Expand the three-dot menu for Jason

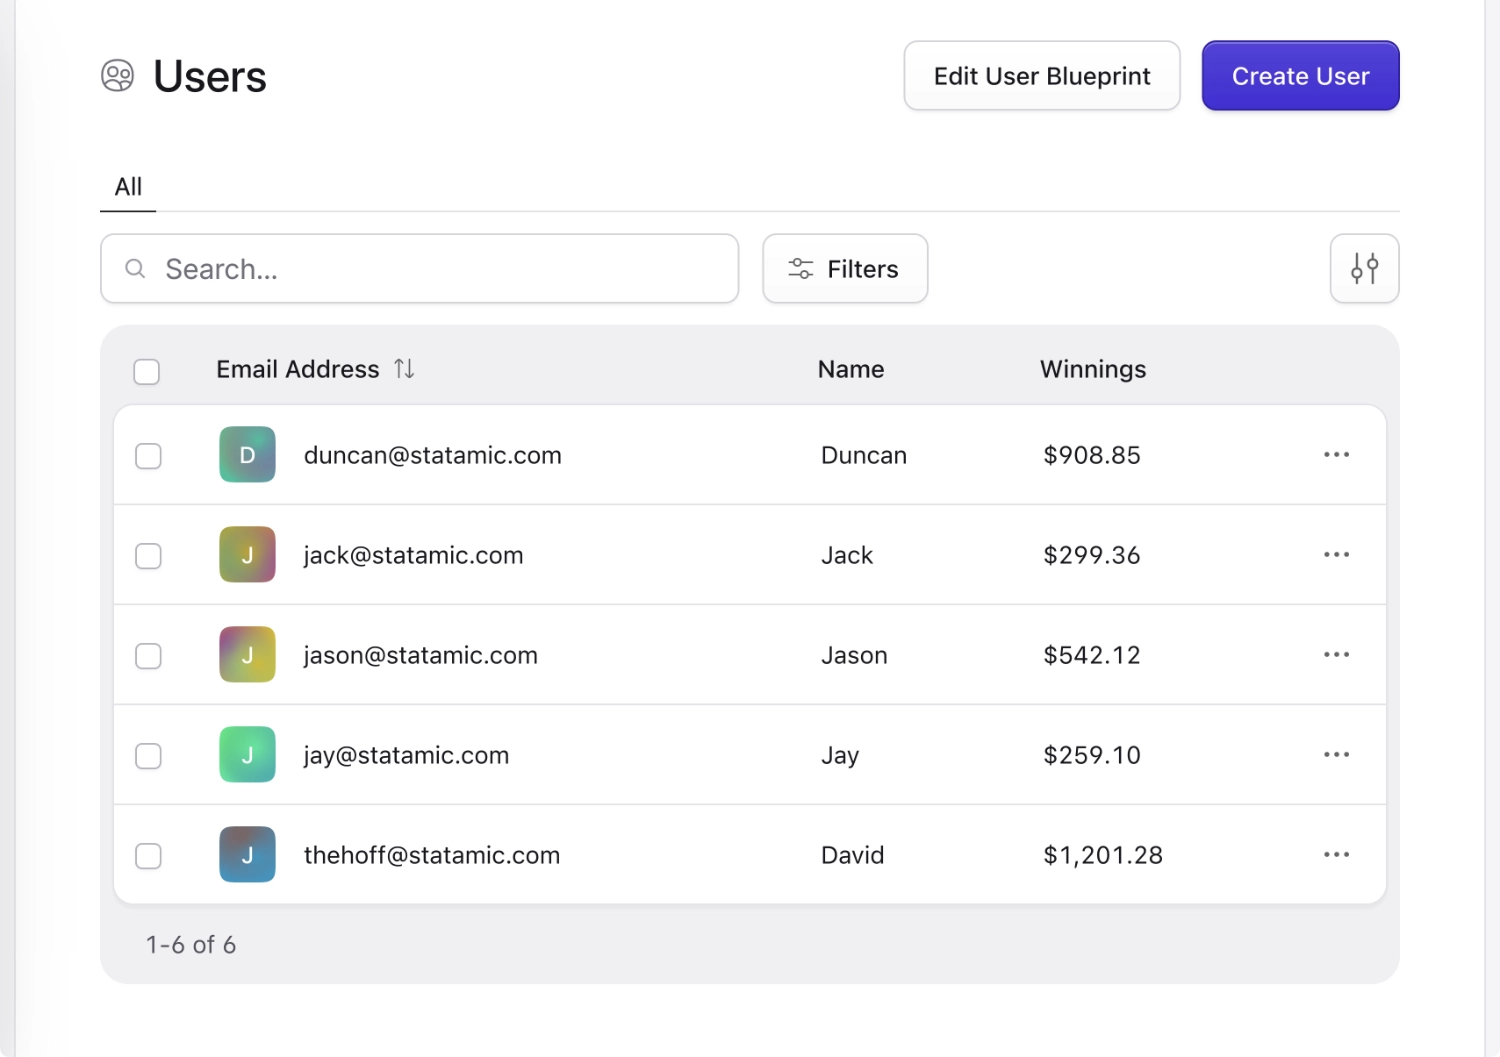pyautogui.click(x=1336, y=655)
